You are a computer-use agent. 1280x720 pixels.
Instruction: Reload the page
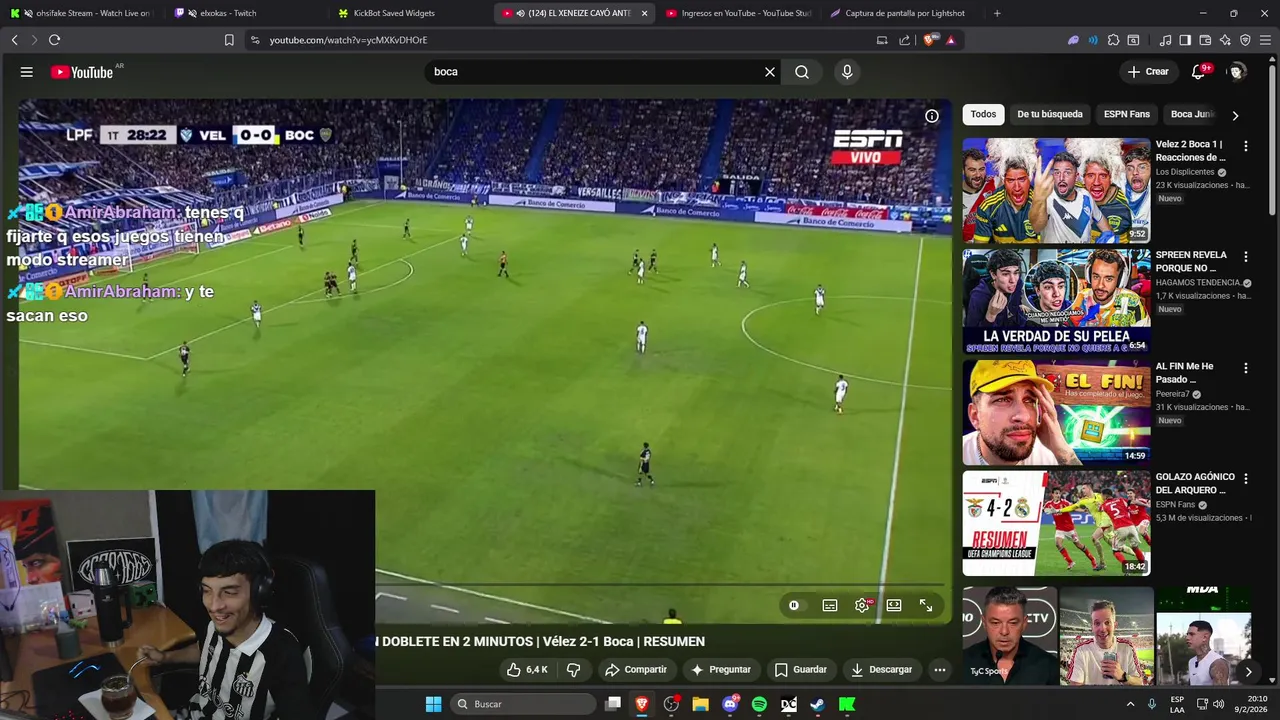(54, 40)
